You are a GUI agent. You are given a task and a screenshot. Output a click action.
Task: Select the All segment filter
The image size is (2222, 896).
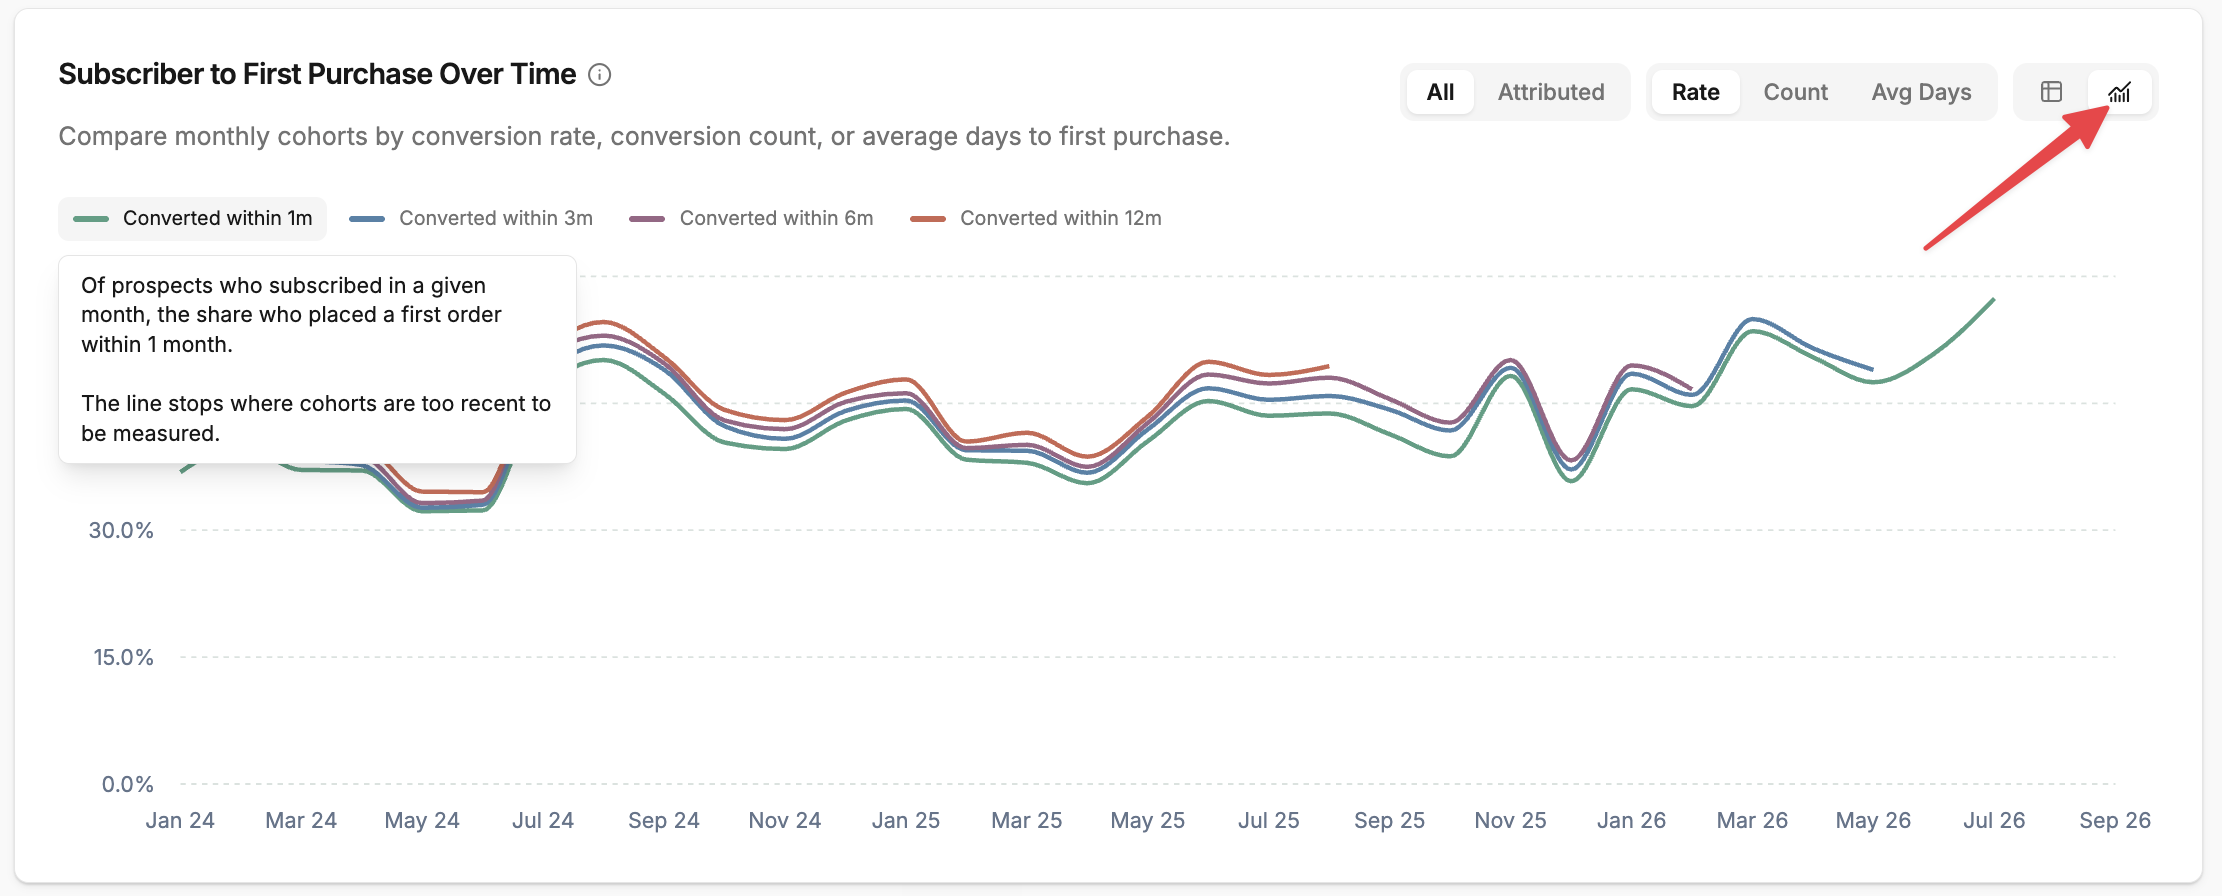click(x=1440, y=92)
